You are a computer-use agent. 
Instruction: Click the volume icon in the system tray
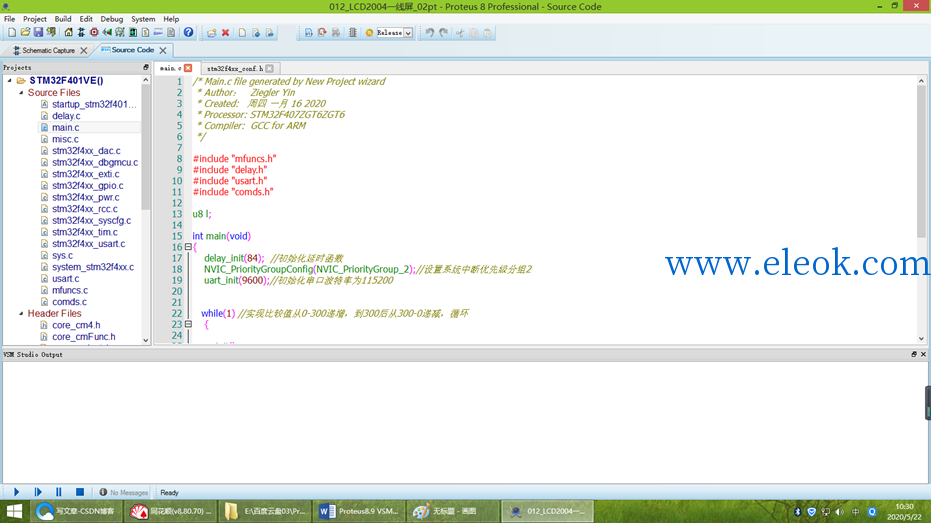coord(840,512)
